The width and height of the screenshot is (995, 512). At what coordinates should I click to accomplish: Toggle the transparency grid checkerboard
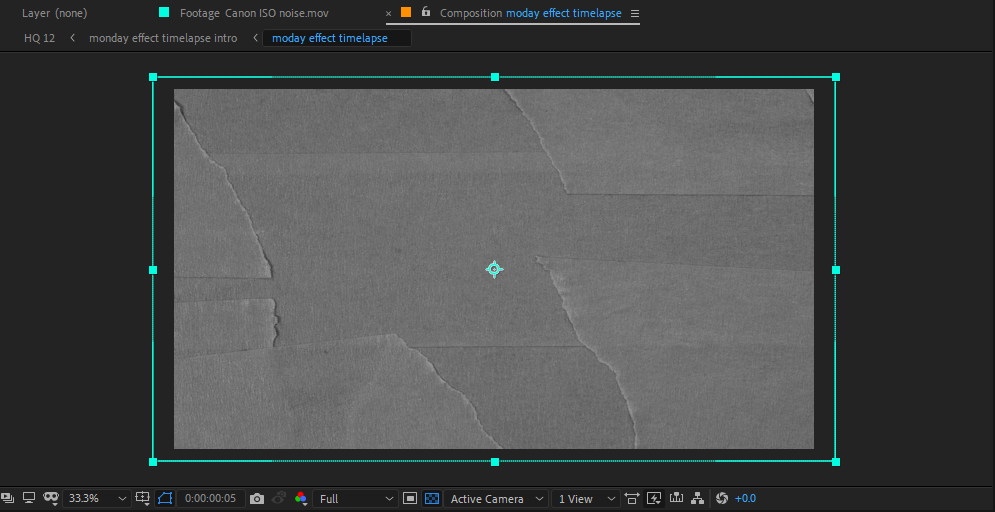tap(432, 499)
